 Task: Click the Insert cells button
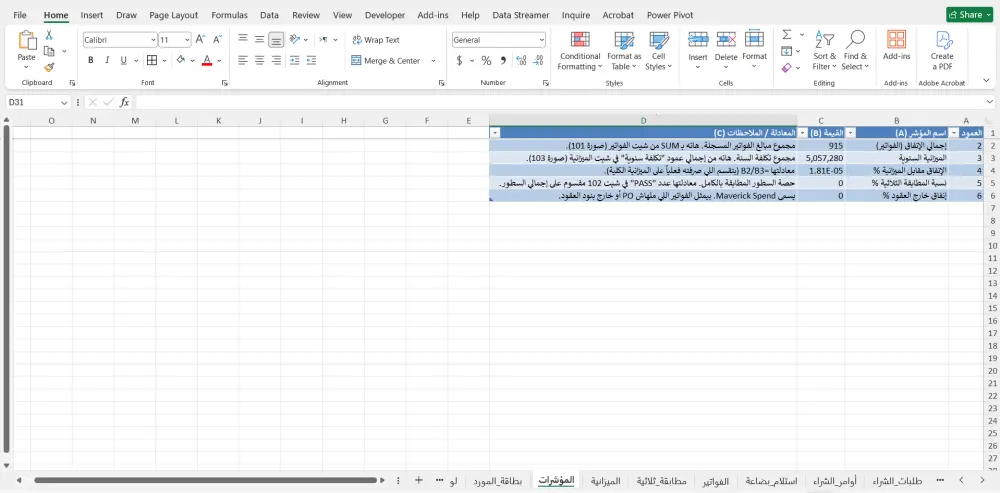[x=698, y=50]
